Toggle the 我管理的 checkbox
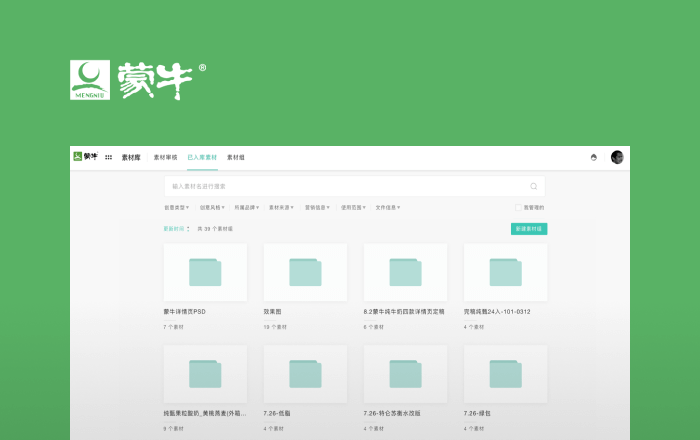Viewport: 700px width, 440px height. coord(518,208)
